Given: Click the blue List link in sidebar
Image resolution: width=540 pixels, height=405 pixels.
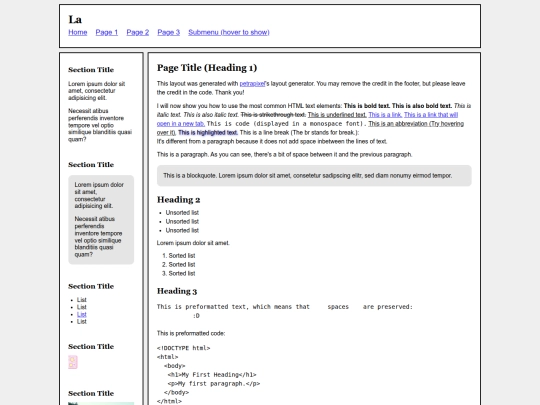Looking at the screenshot, I should pyautogui.click(x=82, y=314).
